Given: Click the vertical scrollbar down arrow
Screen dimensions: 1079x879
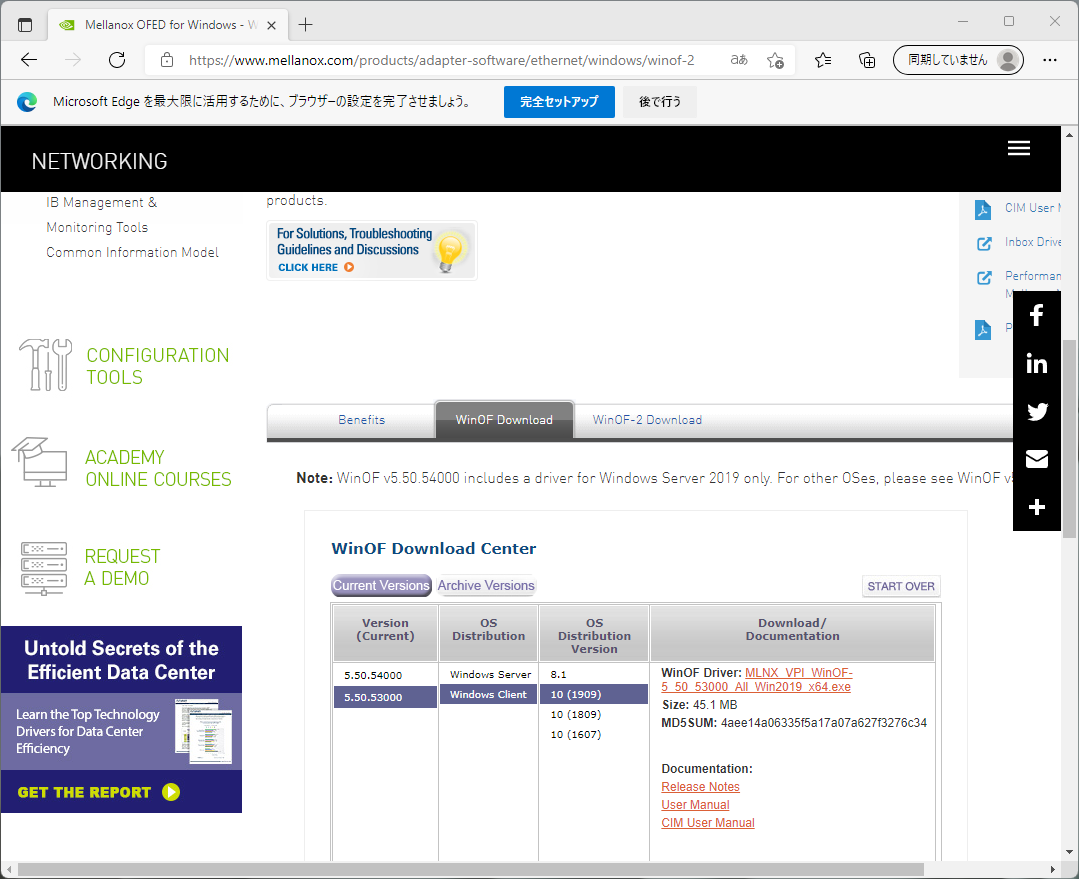Looking at the screenshot, I should pos(1069,851).
